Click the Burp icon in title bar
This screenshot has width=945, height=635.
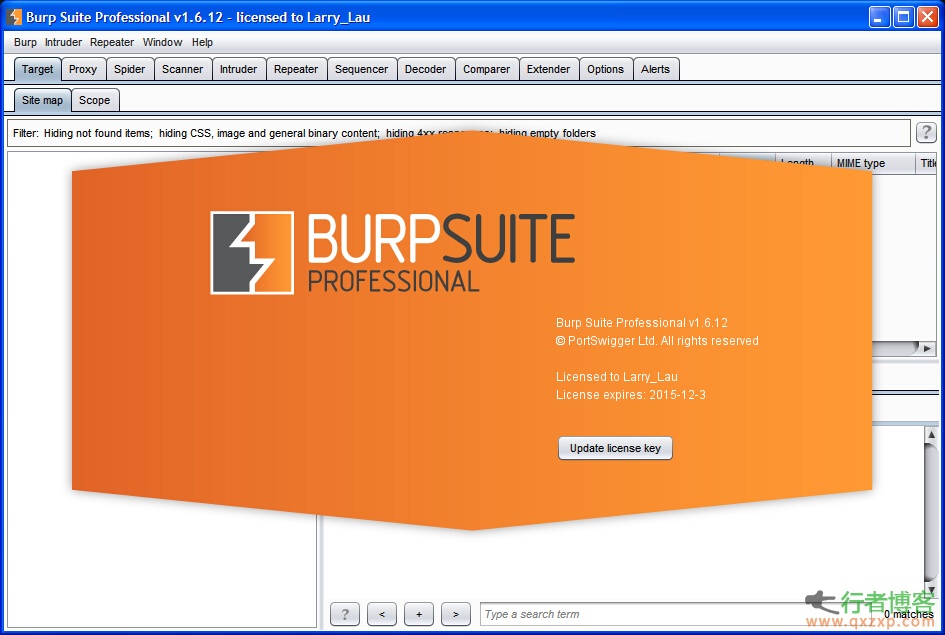tap(14, 17)
